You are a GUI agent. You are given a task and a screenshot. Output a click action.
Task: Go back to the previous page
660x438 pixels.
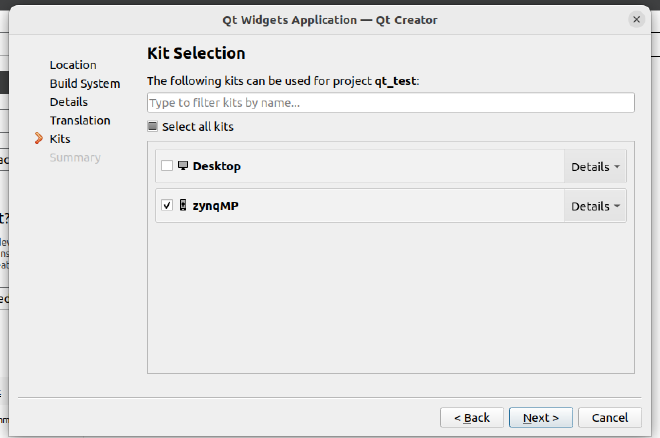click(x=471, y=417)
